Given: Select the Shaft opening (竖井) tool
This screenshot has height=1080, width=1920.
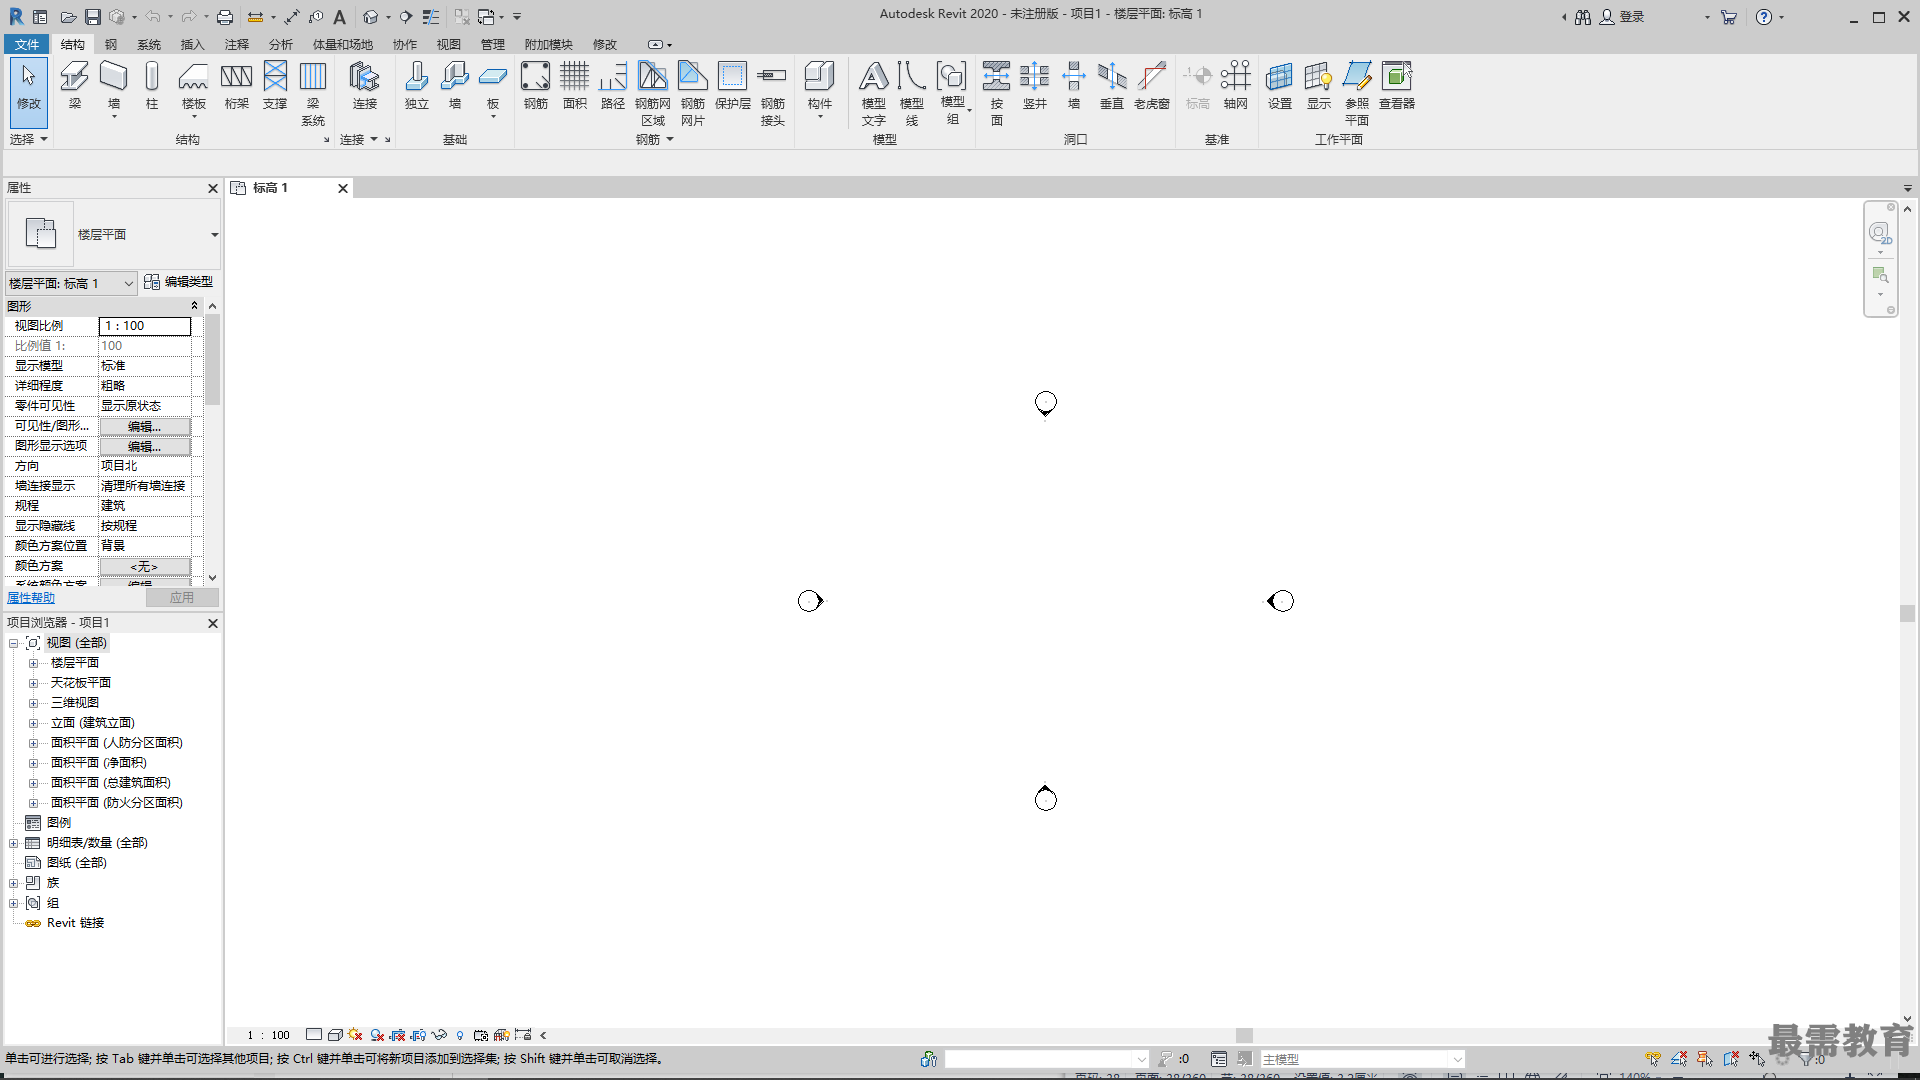Looking at the screenshot, I should pyautogui.click(x=1035, y=86).
